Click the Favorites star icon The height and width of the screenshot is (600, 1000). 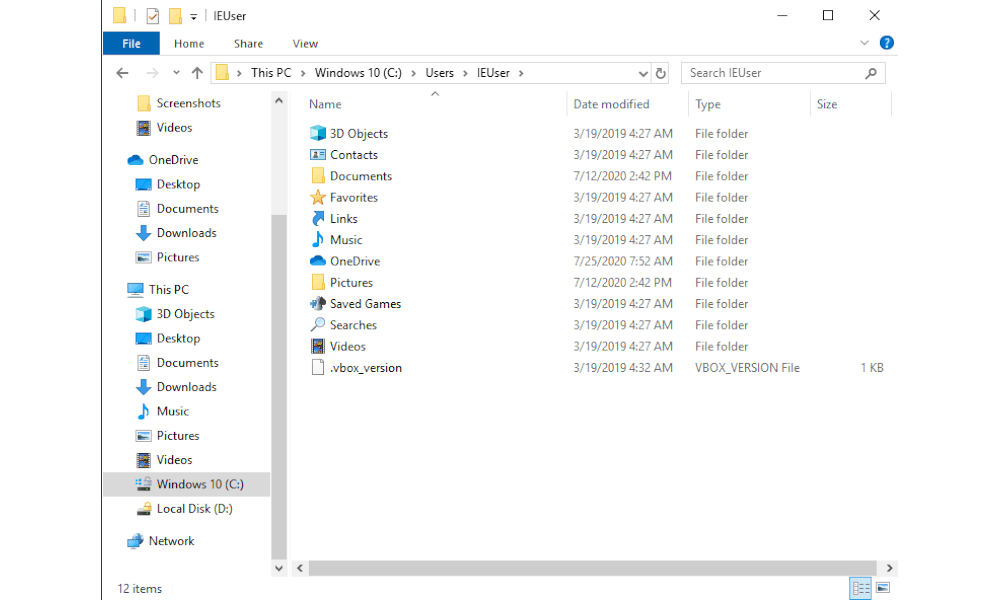[318, 197]
